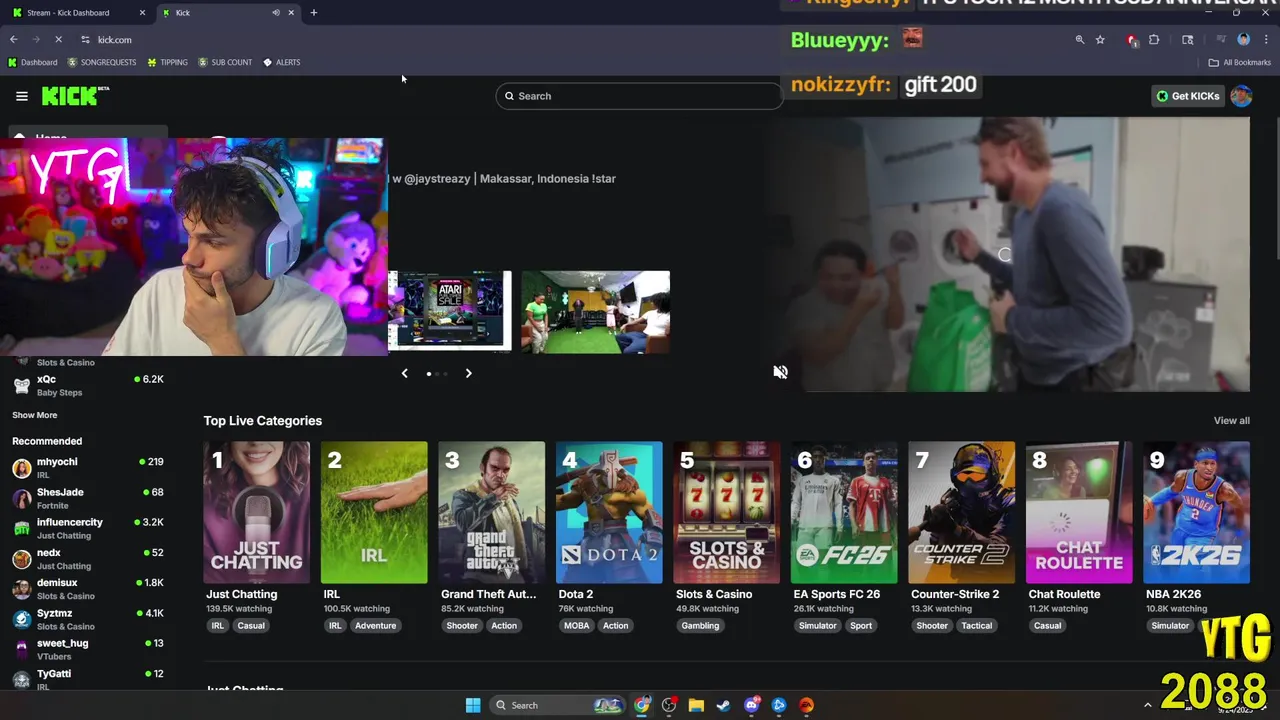Open the Chat Roulette category card
1280x720 pixels.
click(1079, 512)
